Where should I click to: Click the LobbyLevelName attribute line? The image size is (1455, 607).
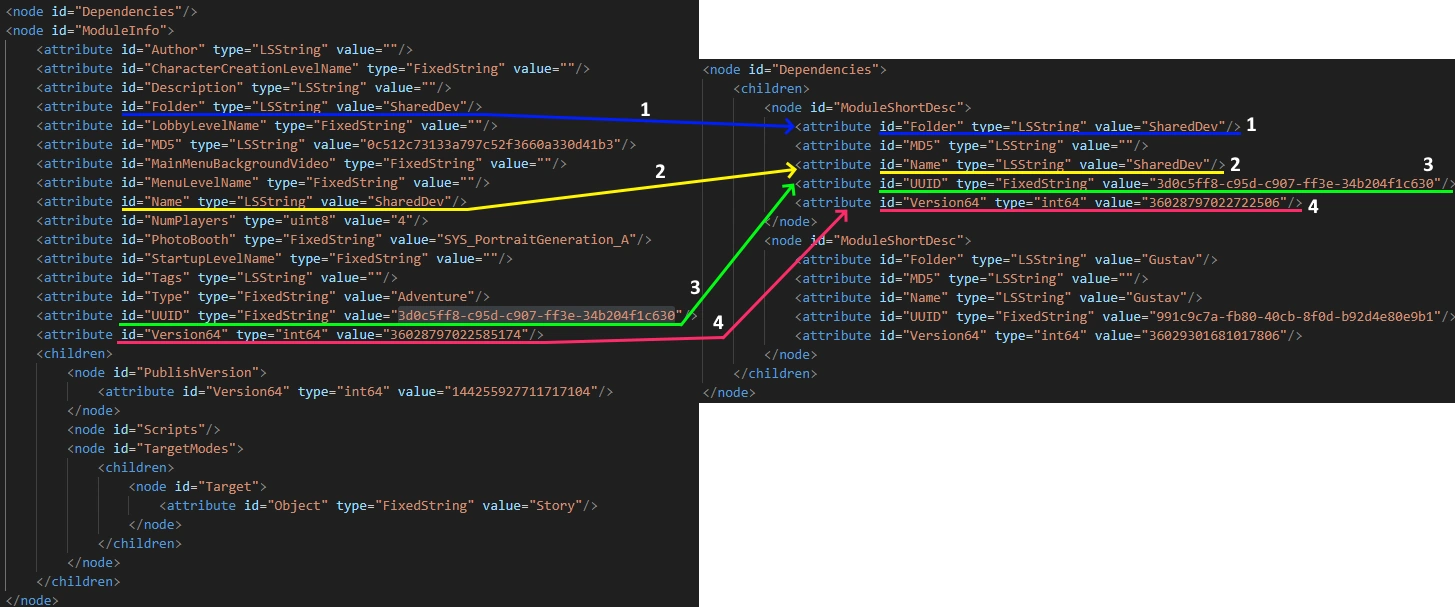click(267, 126)
